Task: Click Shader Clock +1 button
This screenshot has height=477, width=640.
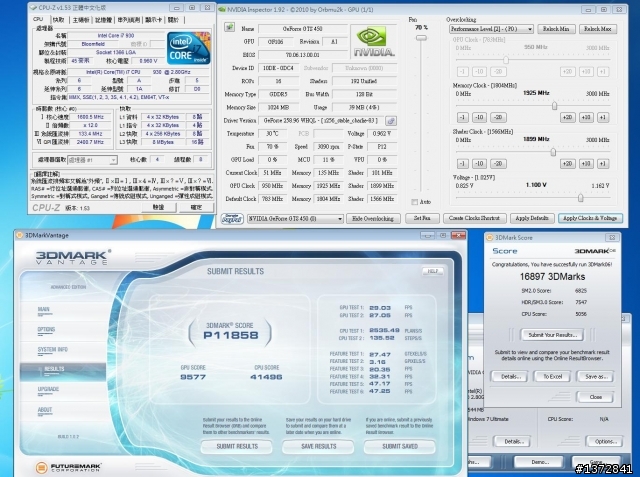Action: [x=603, y=164]
